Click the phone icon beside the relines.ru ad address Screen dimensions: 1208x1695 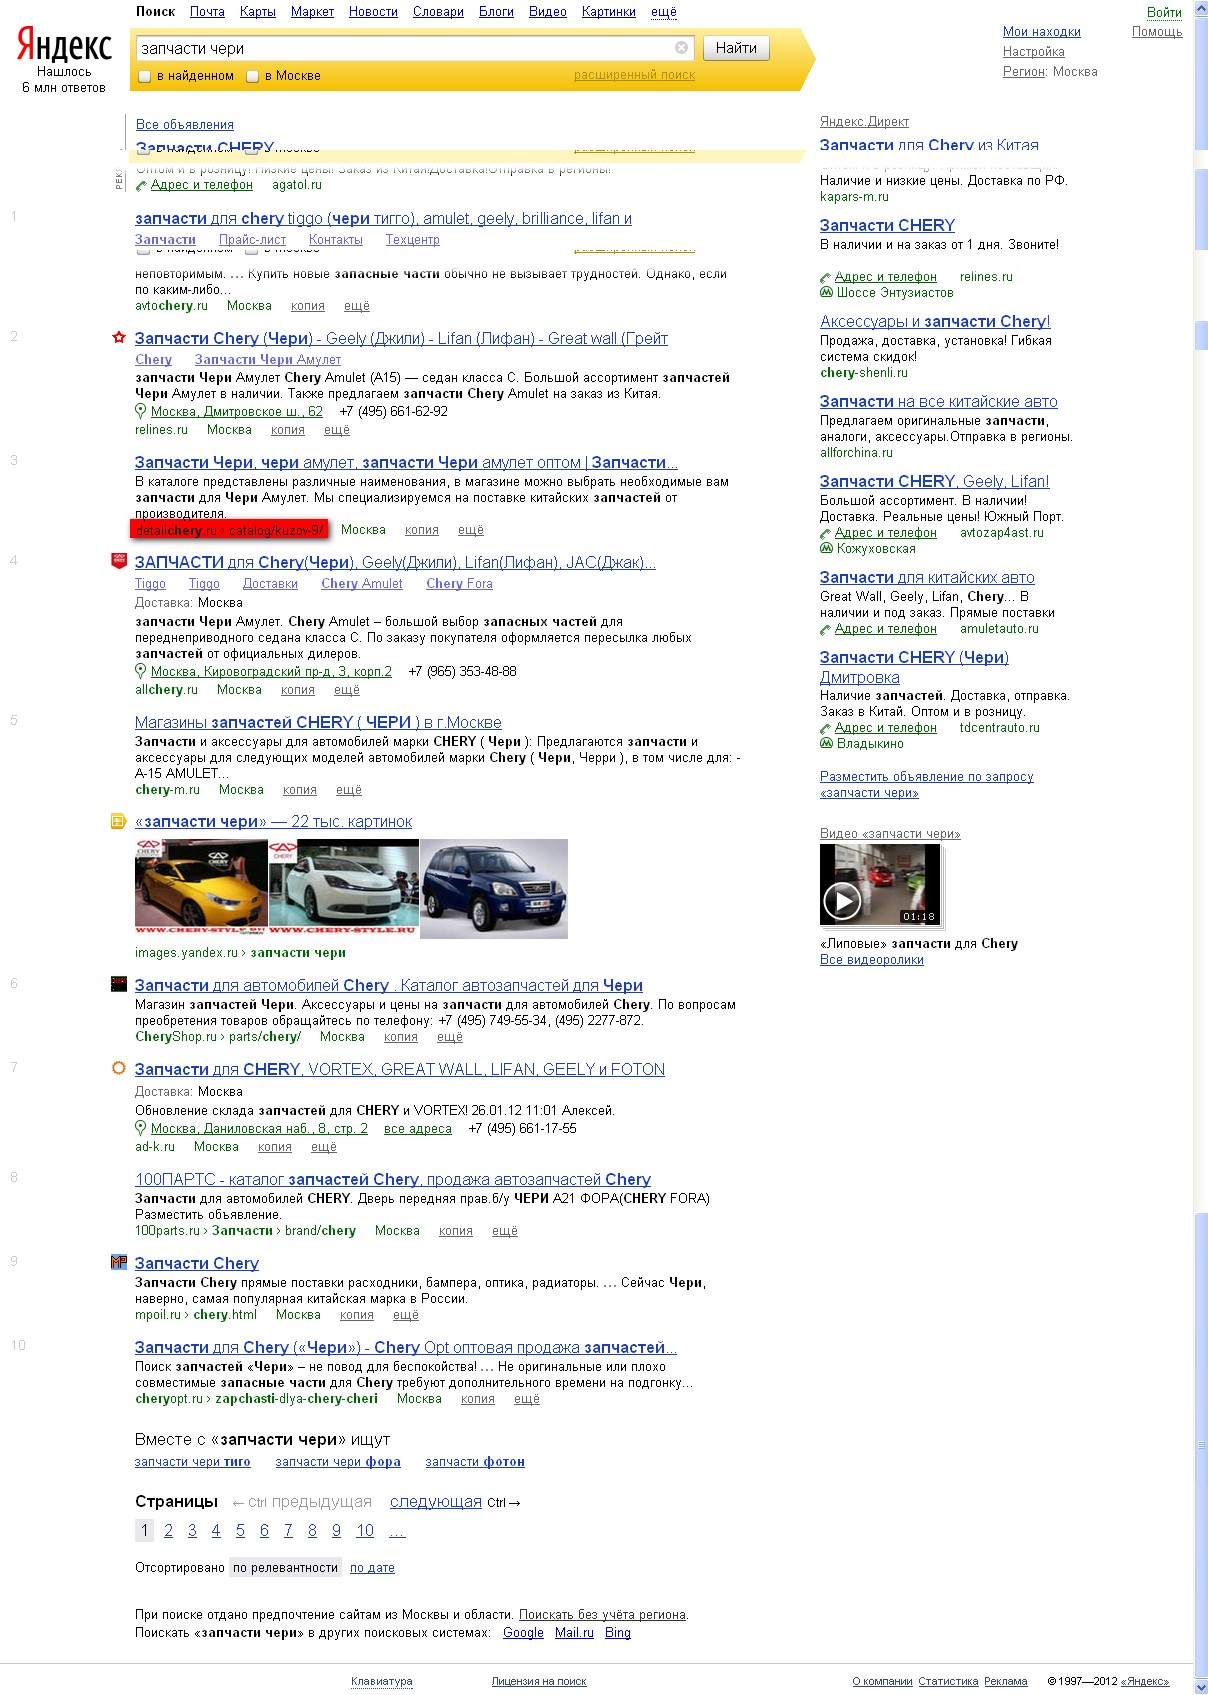826,278
